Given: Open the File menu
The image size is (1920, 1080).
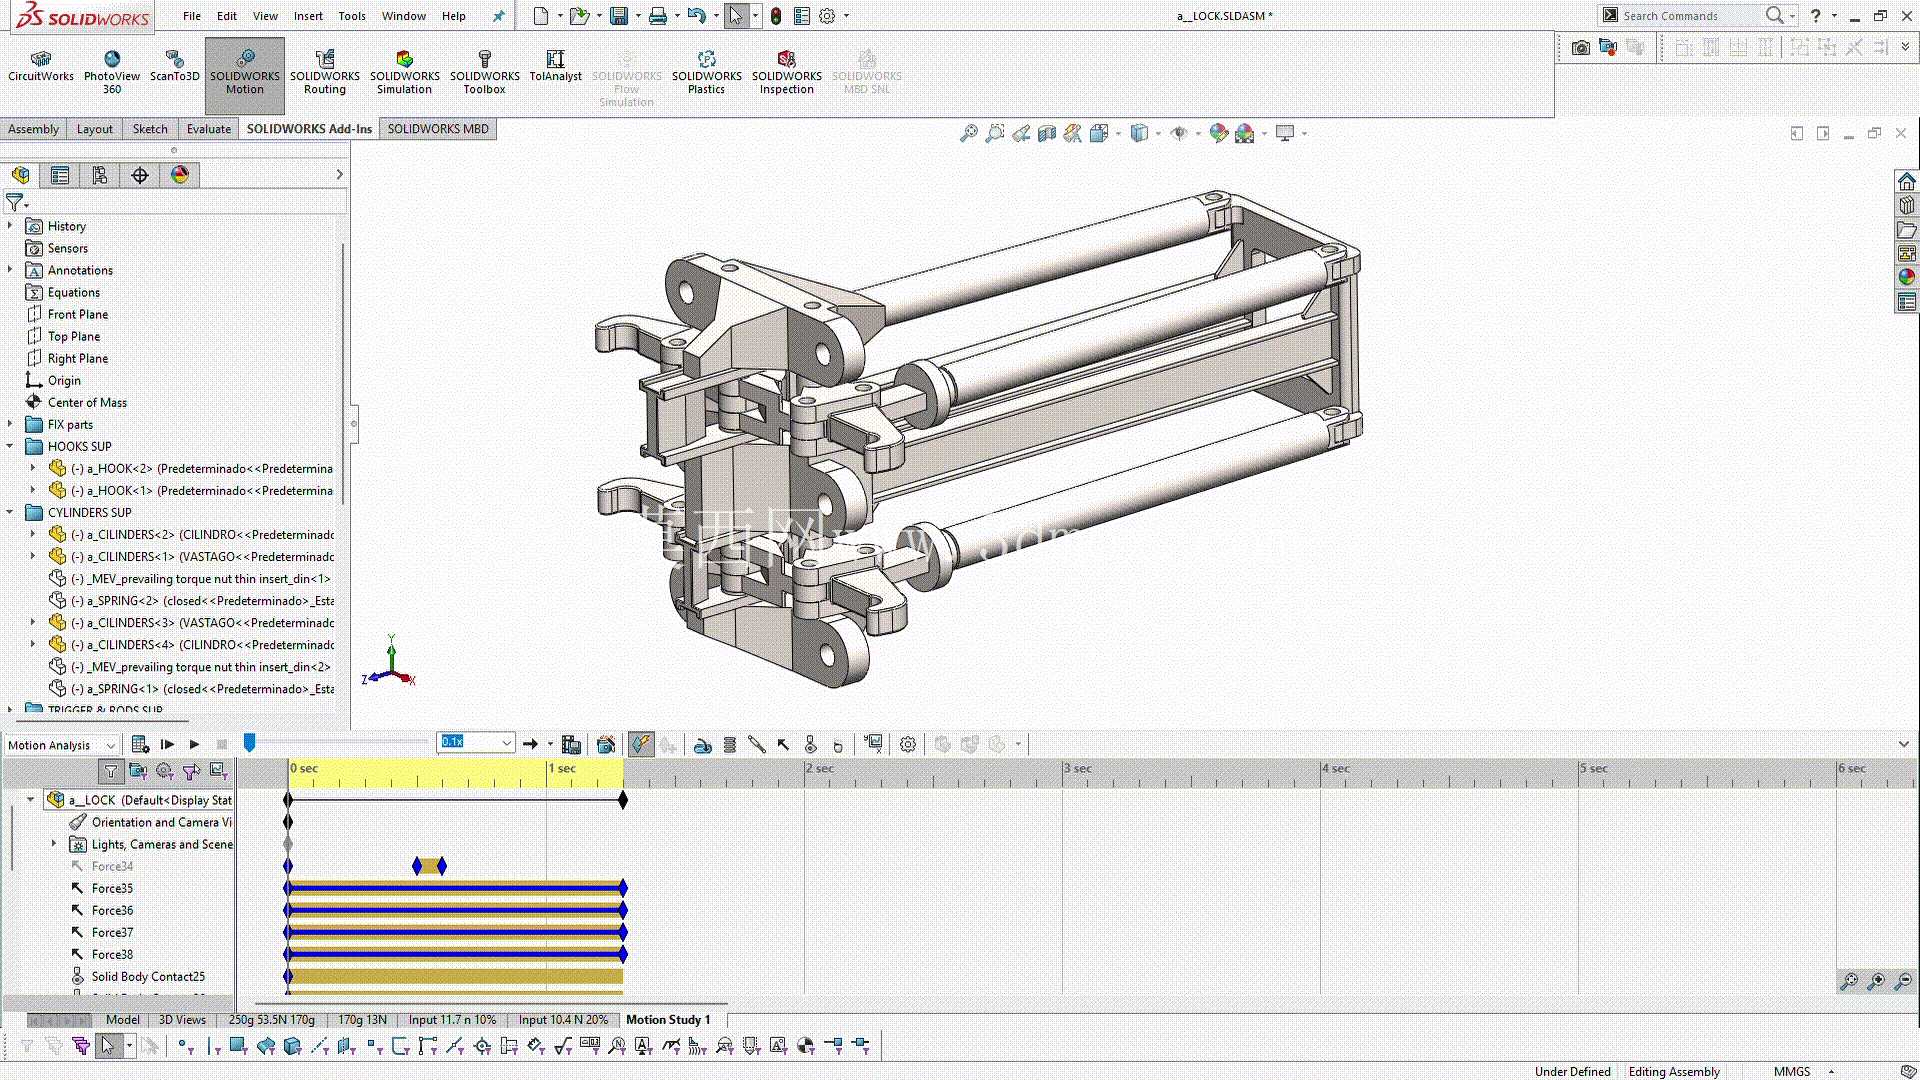Looking at the screenshot, I should tap(192, 16).
